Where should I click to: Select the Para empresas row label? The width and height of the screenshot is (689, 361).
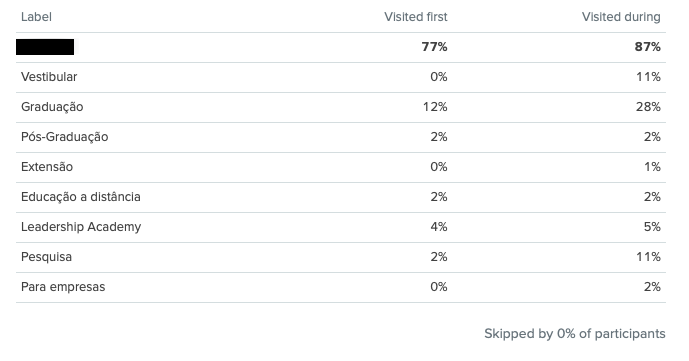63,287
